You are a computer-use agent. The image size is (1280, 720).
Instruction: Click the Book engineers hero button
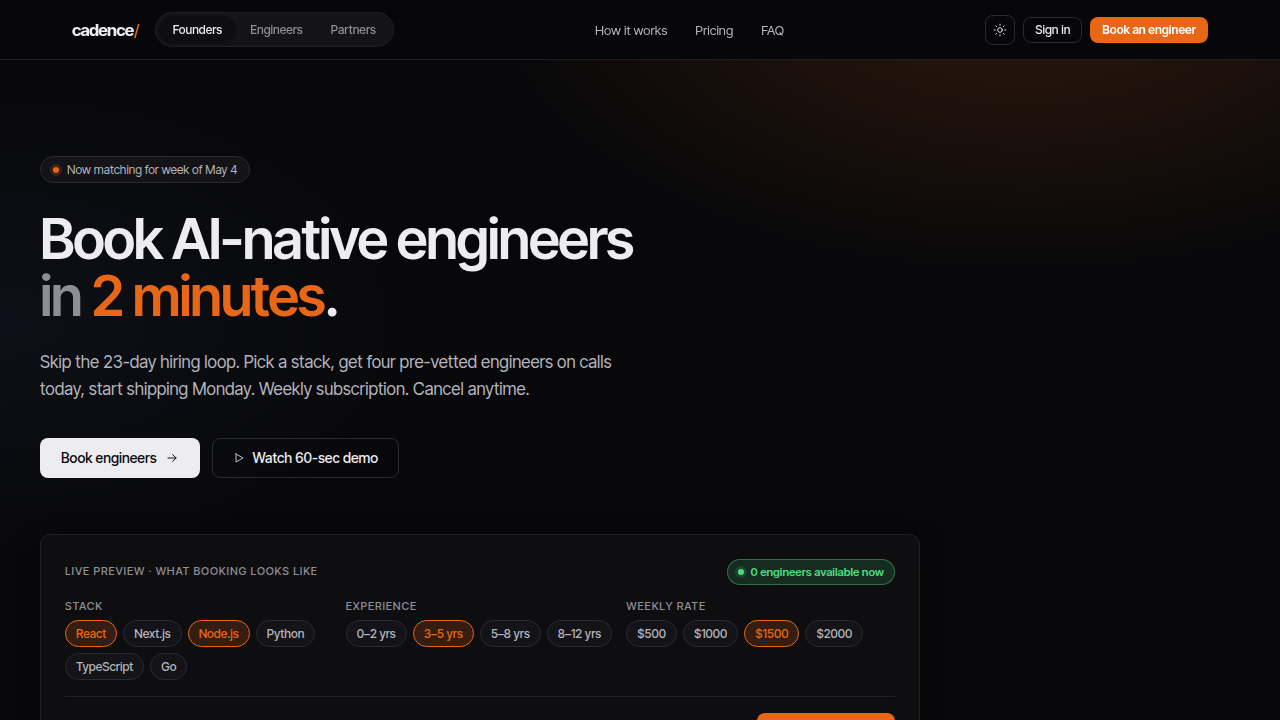point(120,458)
